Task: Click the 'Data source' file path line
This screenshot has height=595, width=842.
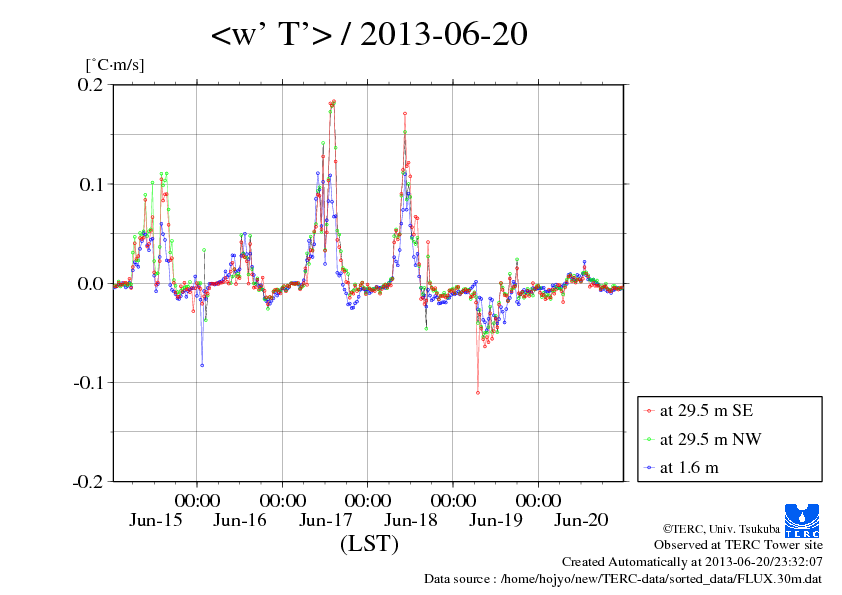Action: point(623,579)
